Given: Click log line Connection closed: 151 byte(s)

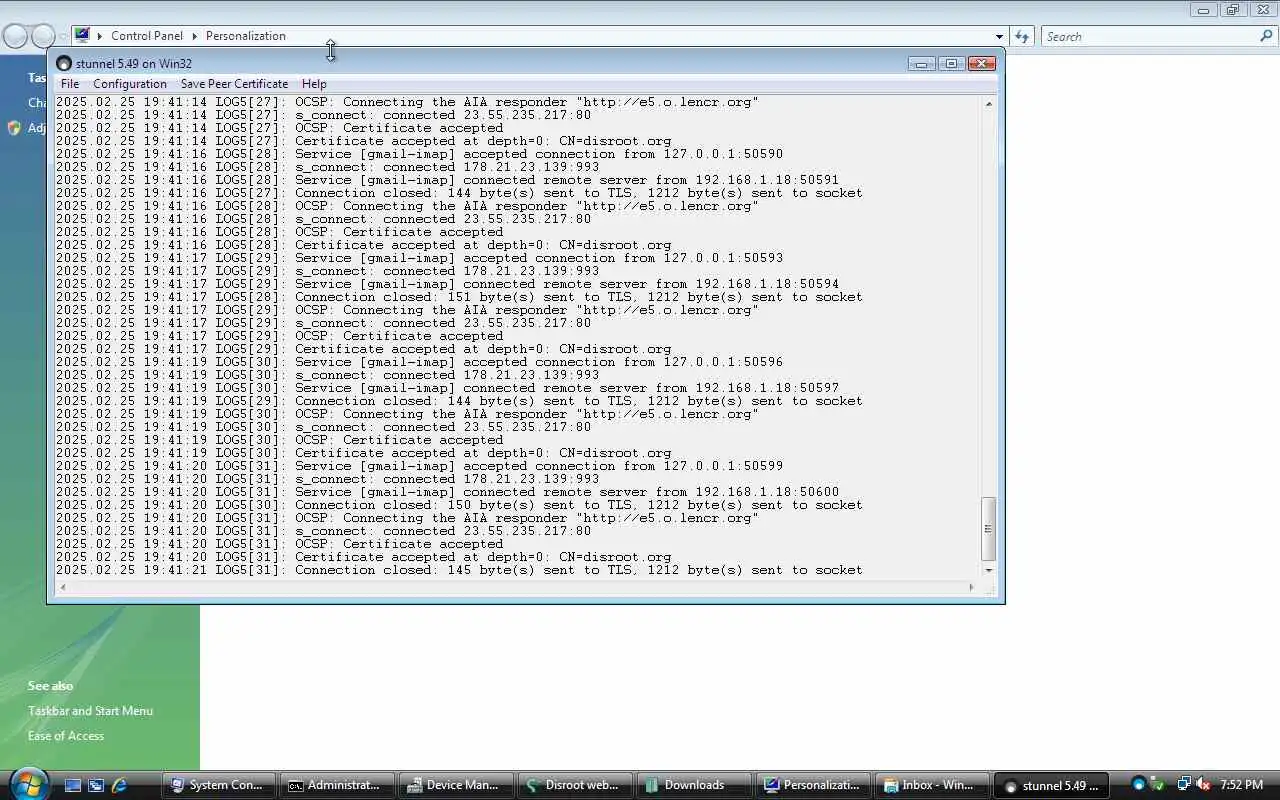Looking at the screenshot, I should click(459, 297).
